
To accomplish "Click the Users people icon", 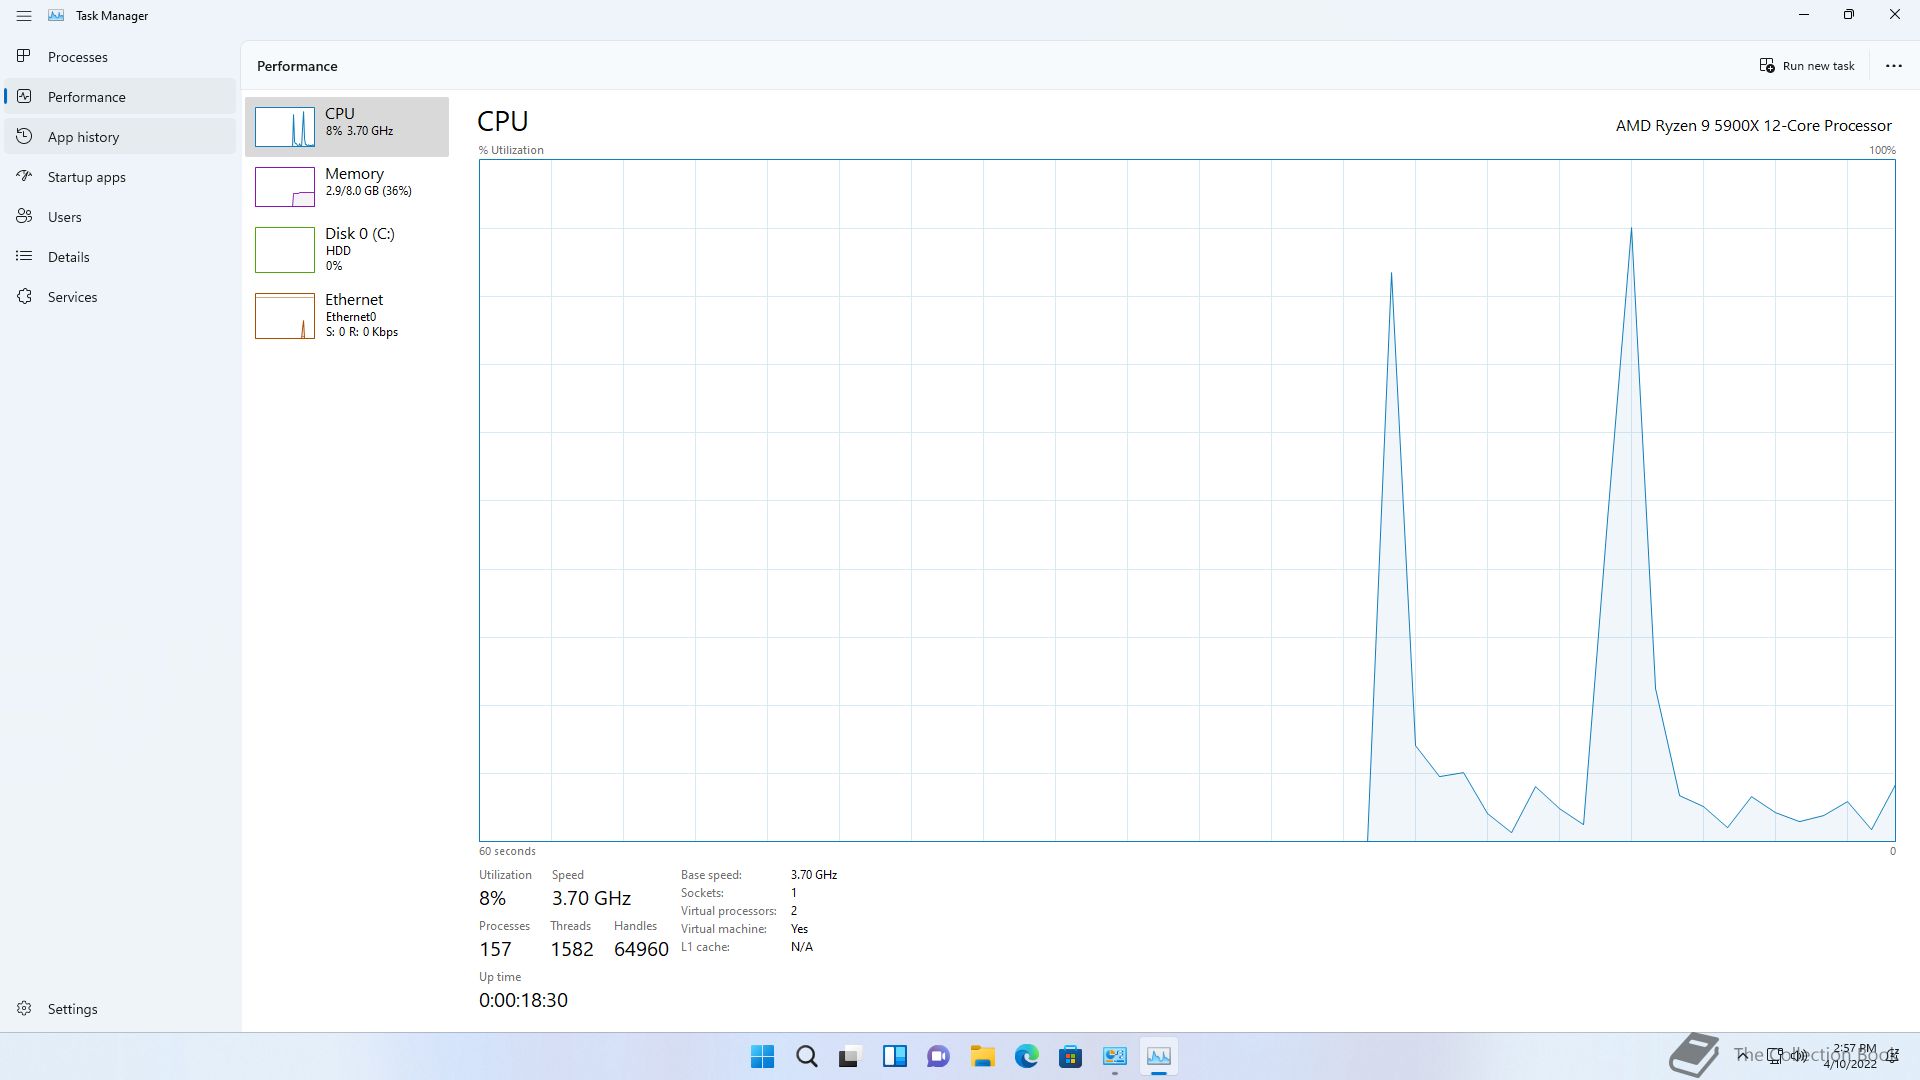I will 24,216.
